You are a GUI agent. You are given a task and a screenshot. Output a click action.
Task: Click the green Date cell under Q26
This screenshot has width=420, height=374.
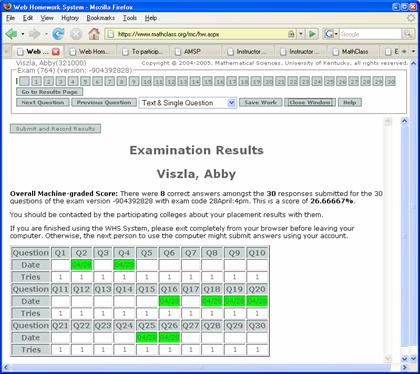pyautogui.click(x=169, y=338)
